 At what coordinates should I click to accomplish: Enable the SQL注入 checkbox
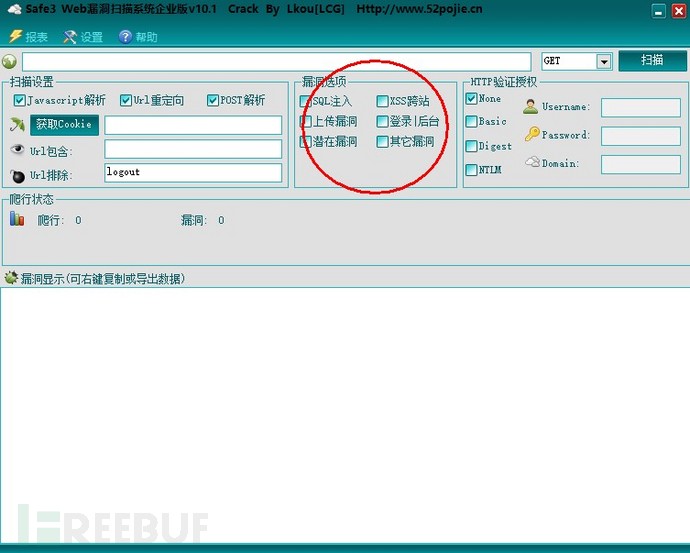pos(305,101)
